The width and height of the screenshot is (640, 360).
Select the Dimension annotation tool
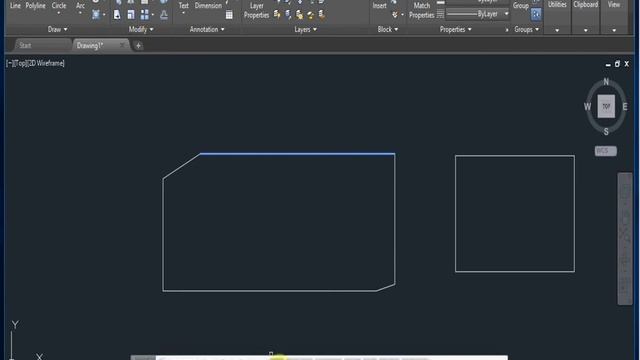(208, 5)
